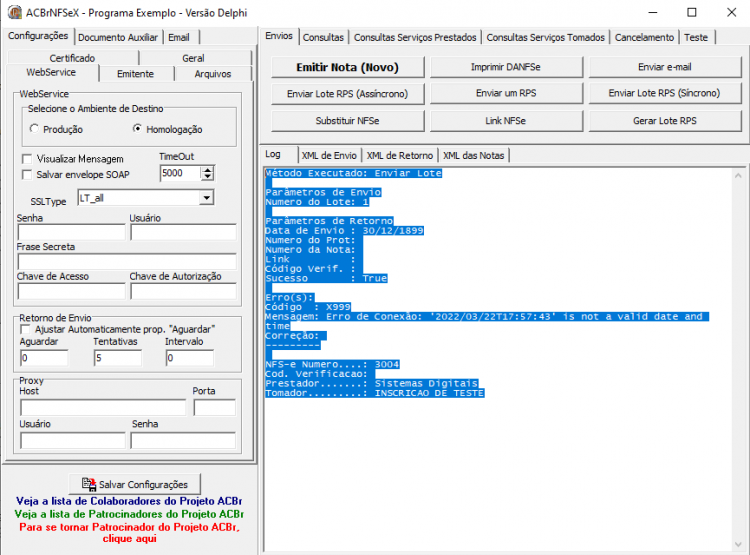The image size is (750, 555).
Task: Check Ajustar Automaticamente prop. Aguardar
Action: [x=25, y=329]
